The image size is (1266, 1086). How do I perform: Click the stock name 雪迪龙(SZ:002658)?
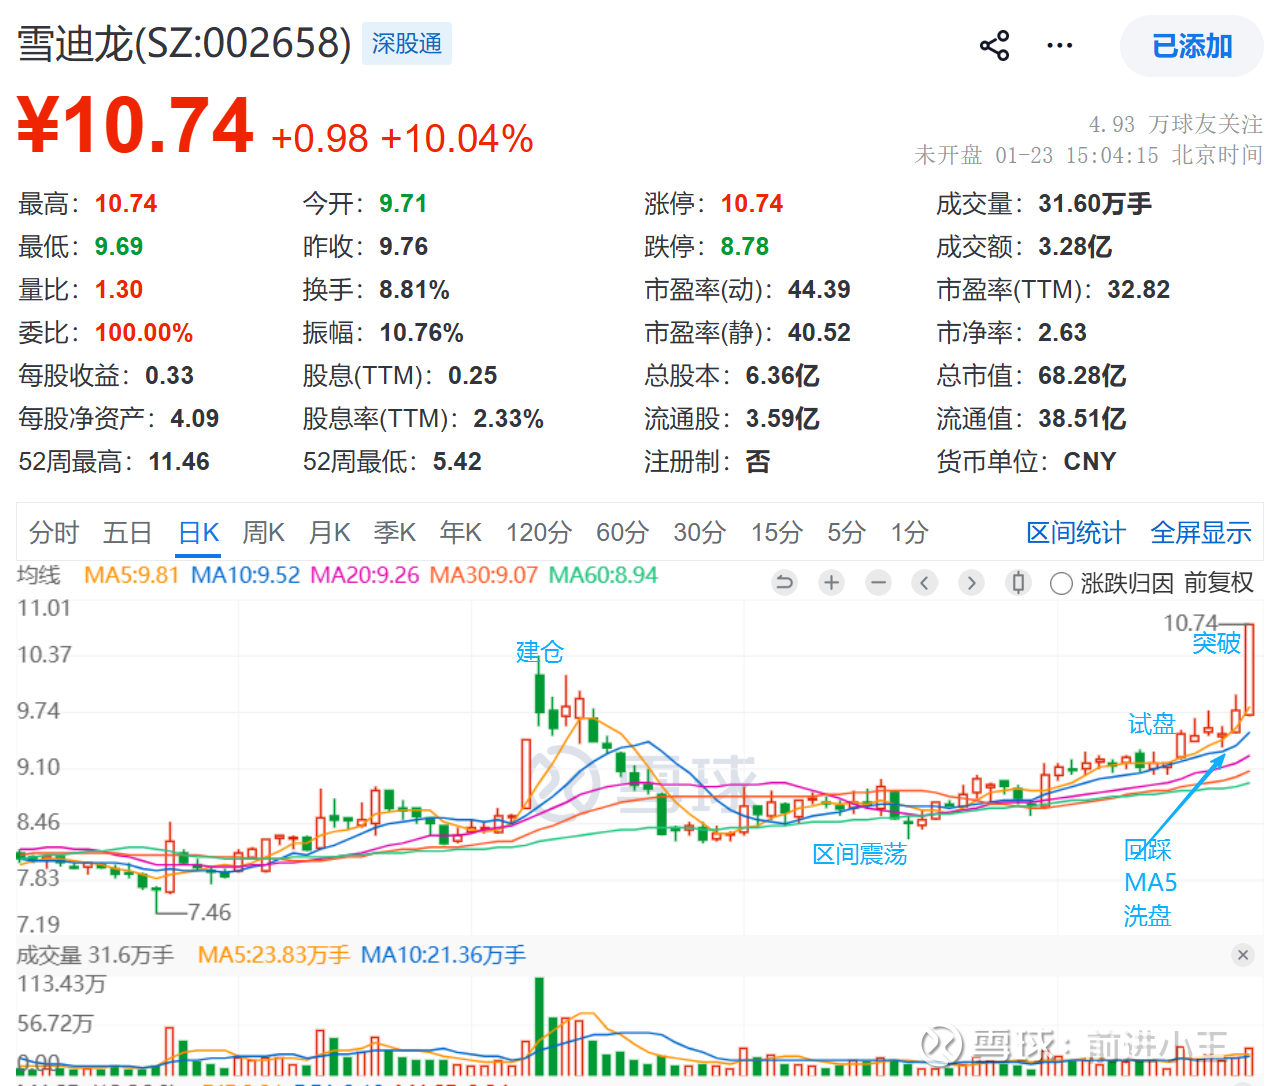184,43
